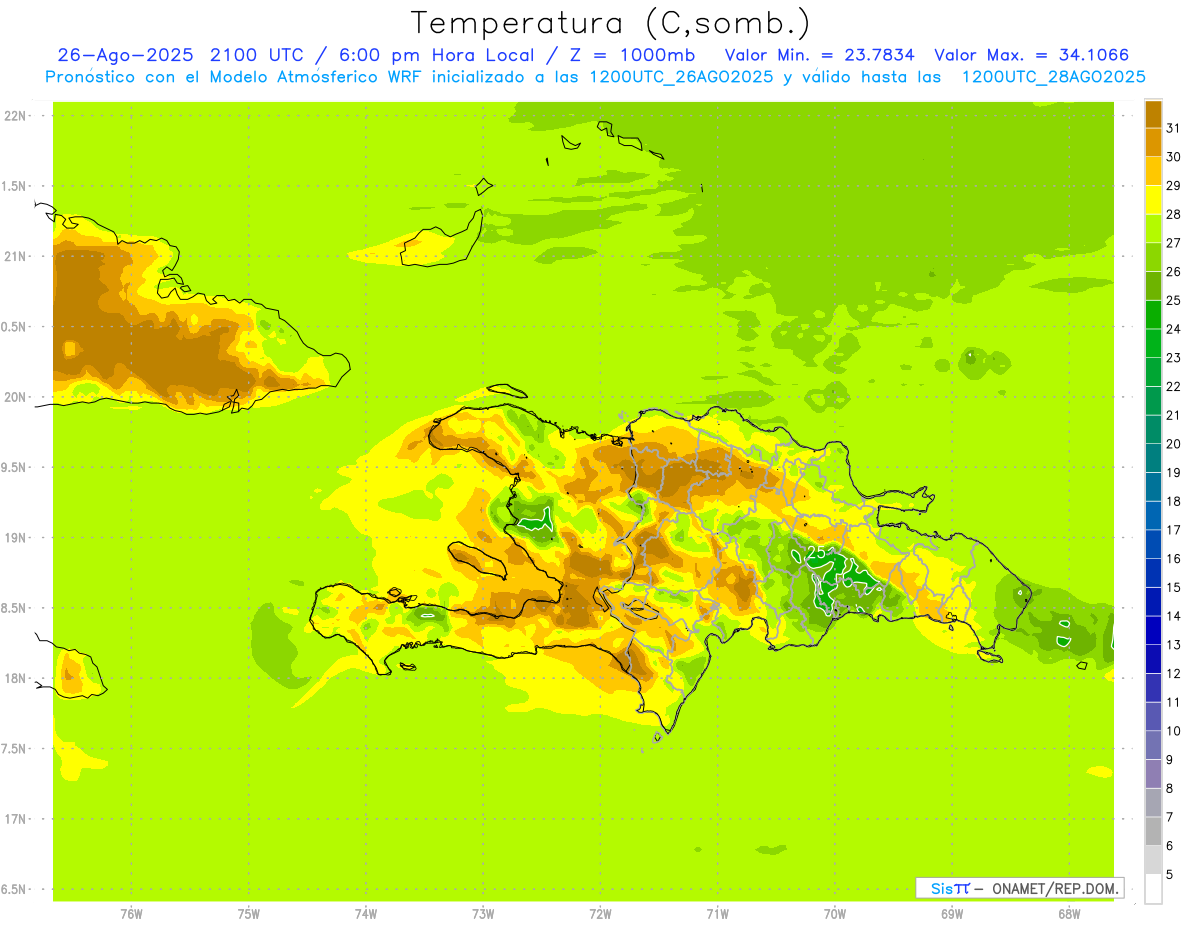Click the "6.5N" latitude axis label
1200x927 pixels.
[14, 889]
